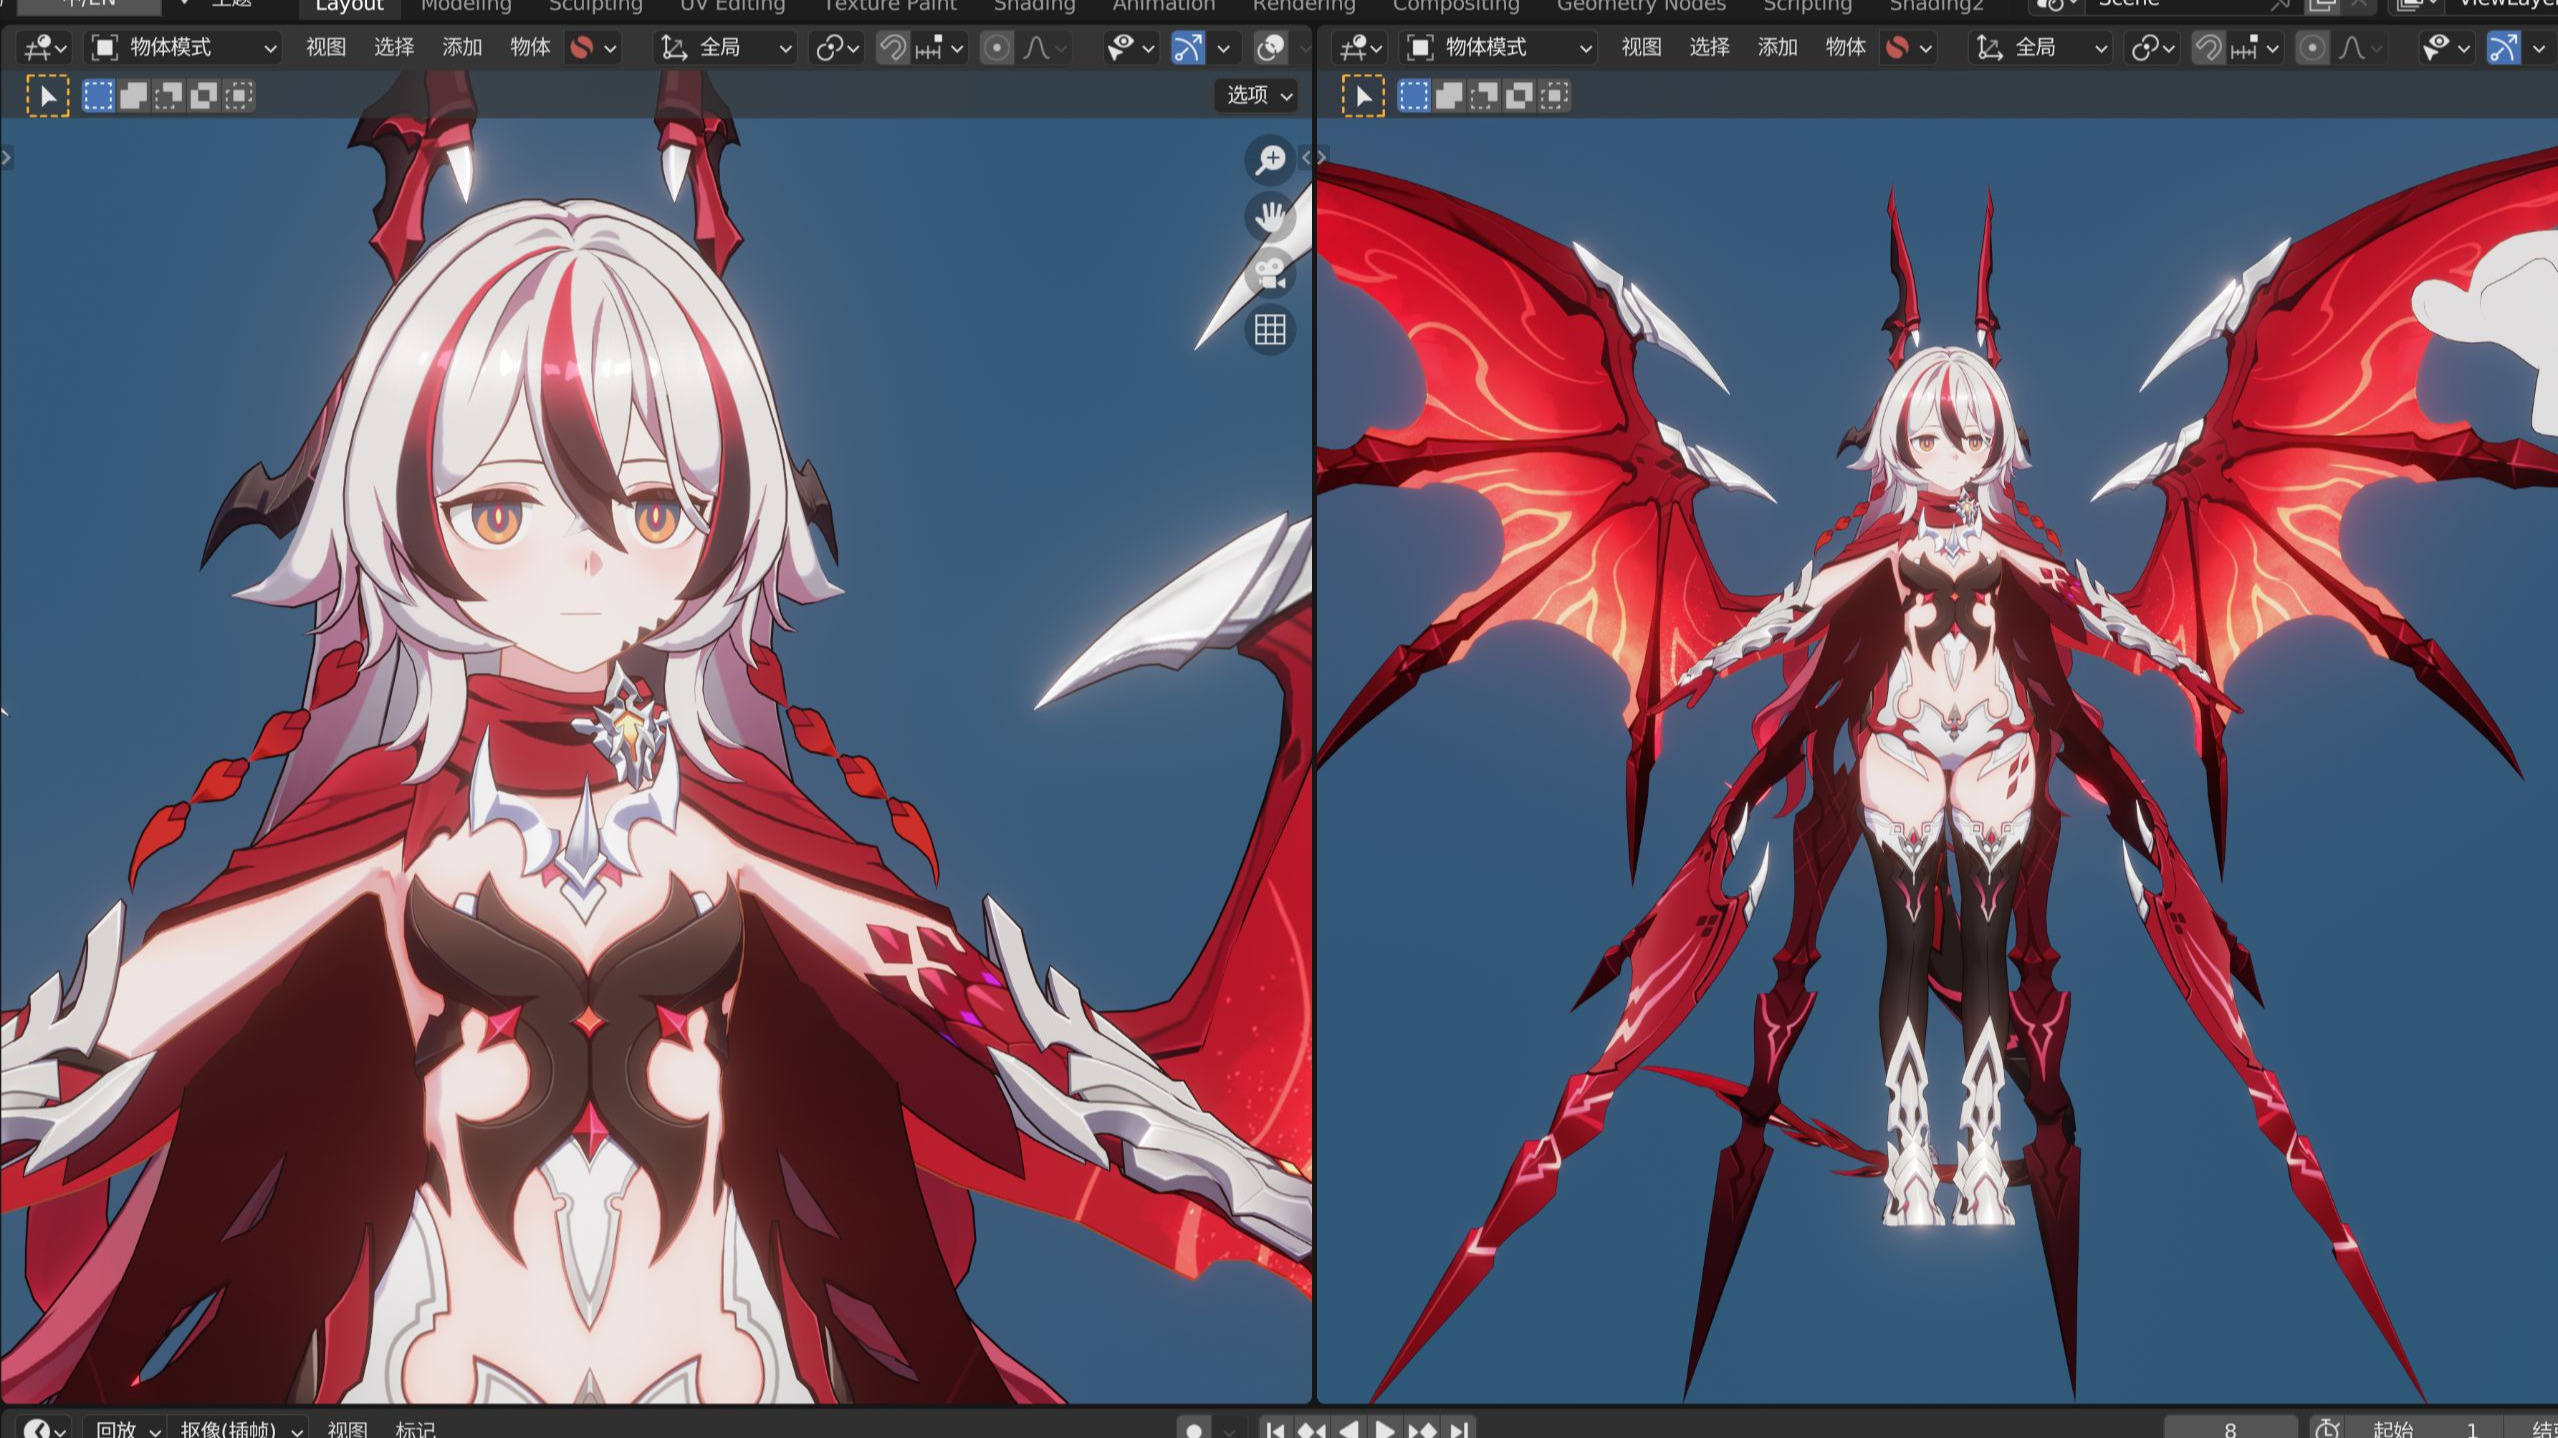Click pan view hand icon
Viewport: 2558px width, 1438px height.
click(1270, 216)
